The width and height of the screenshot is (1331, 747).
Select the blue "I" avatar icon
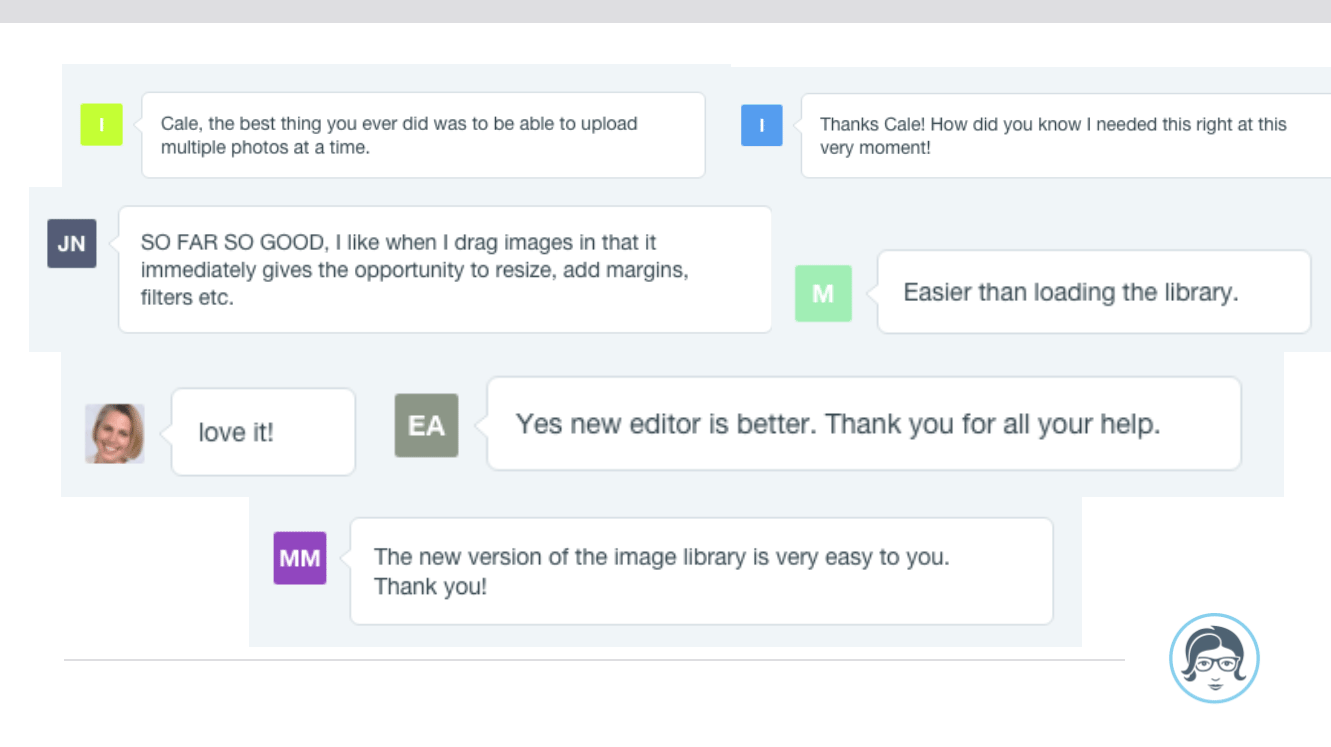tap(761, 125)
